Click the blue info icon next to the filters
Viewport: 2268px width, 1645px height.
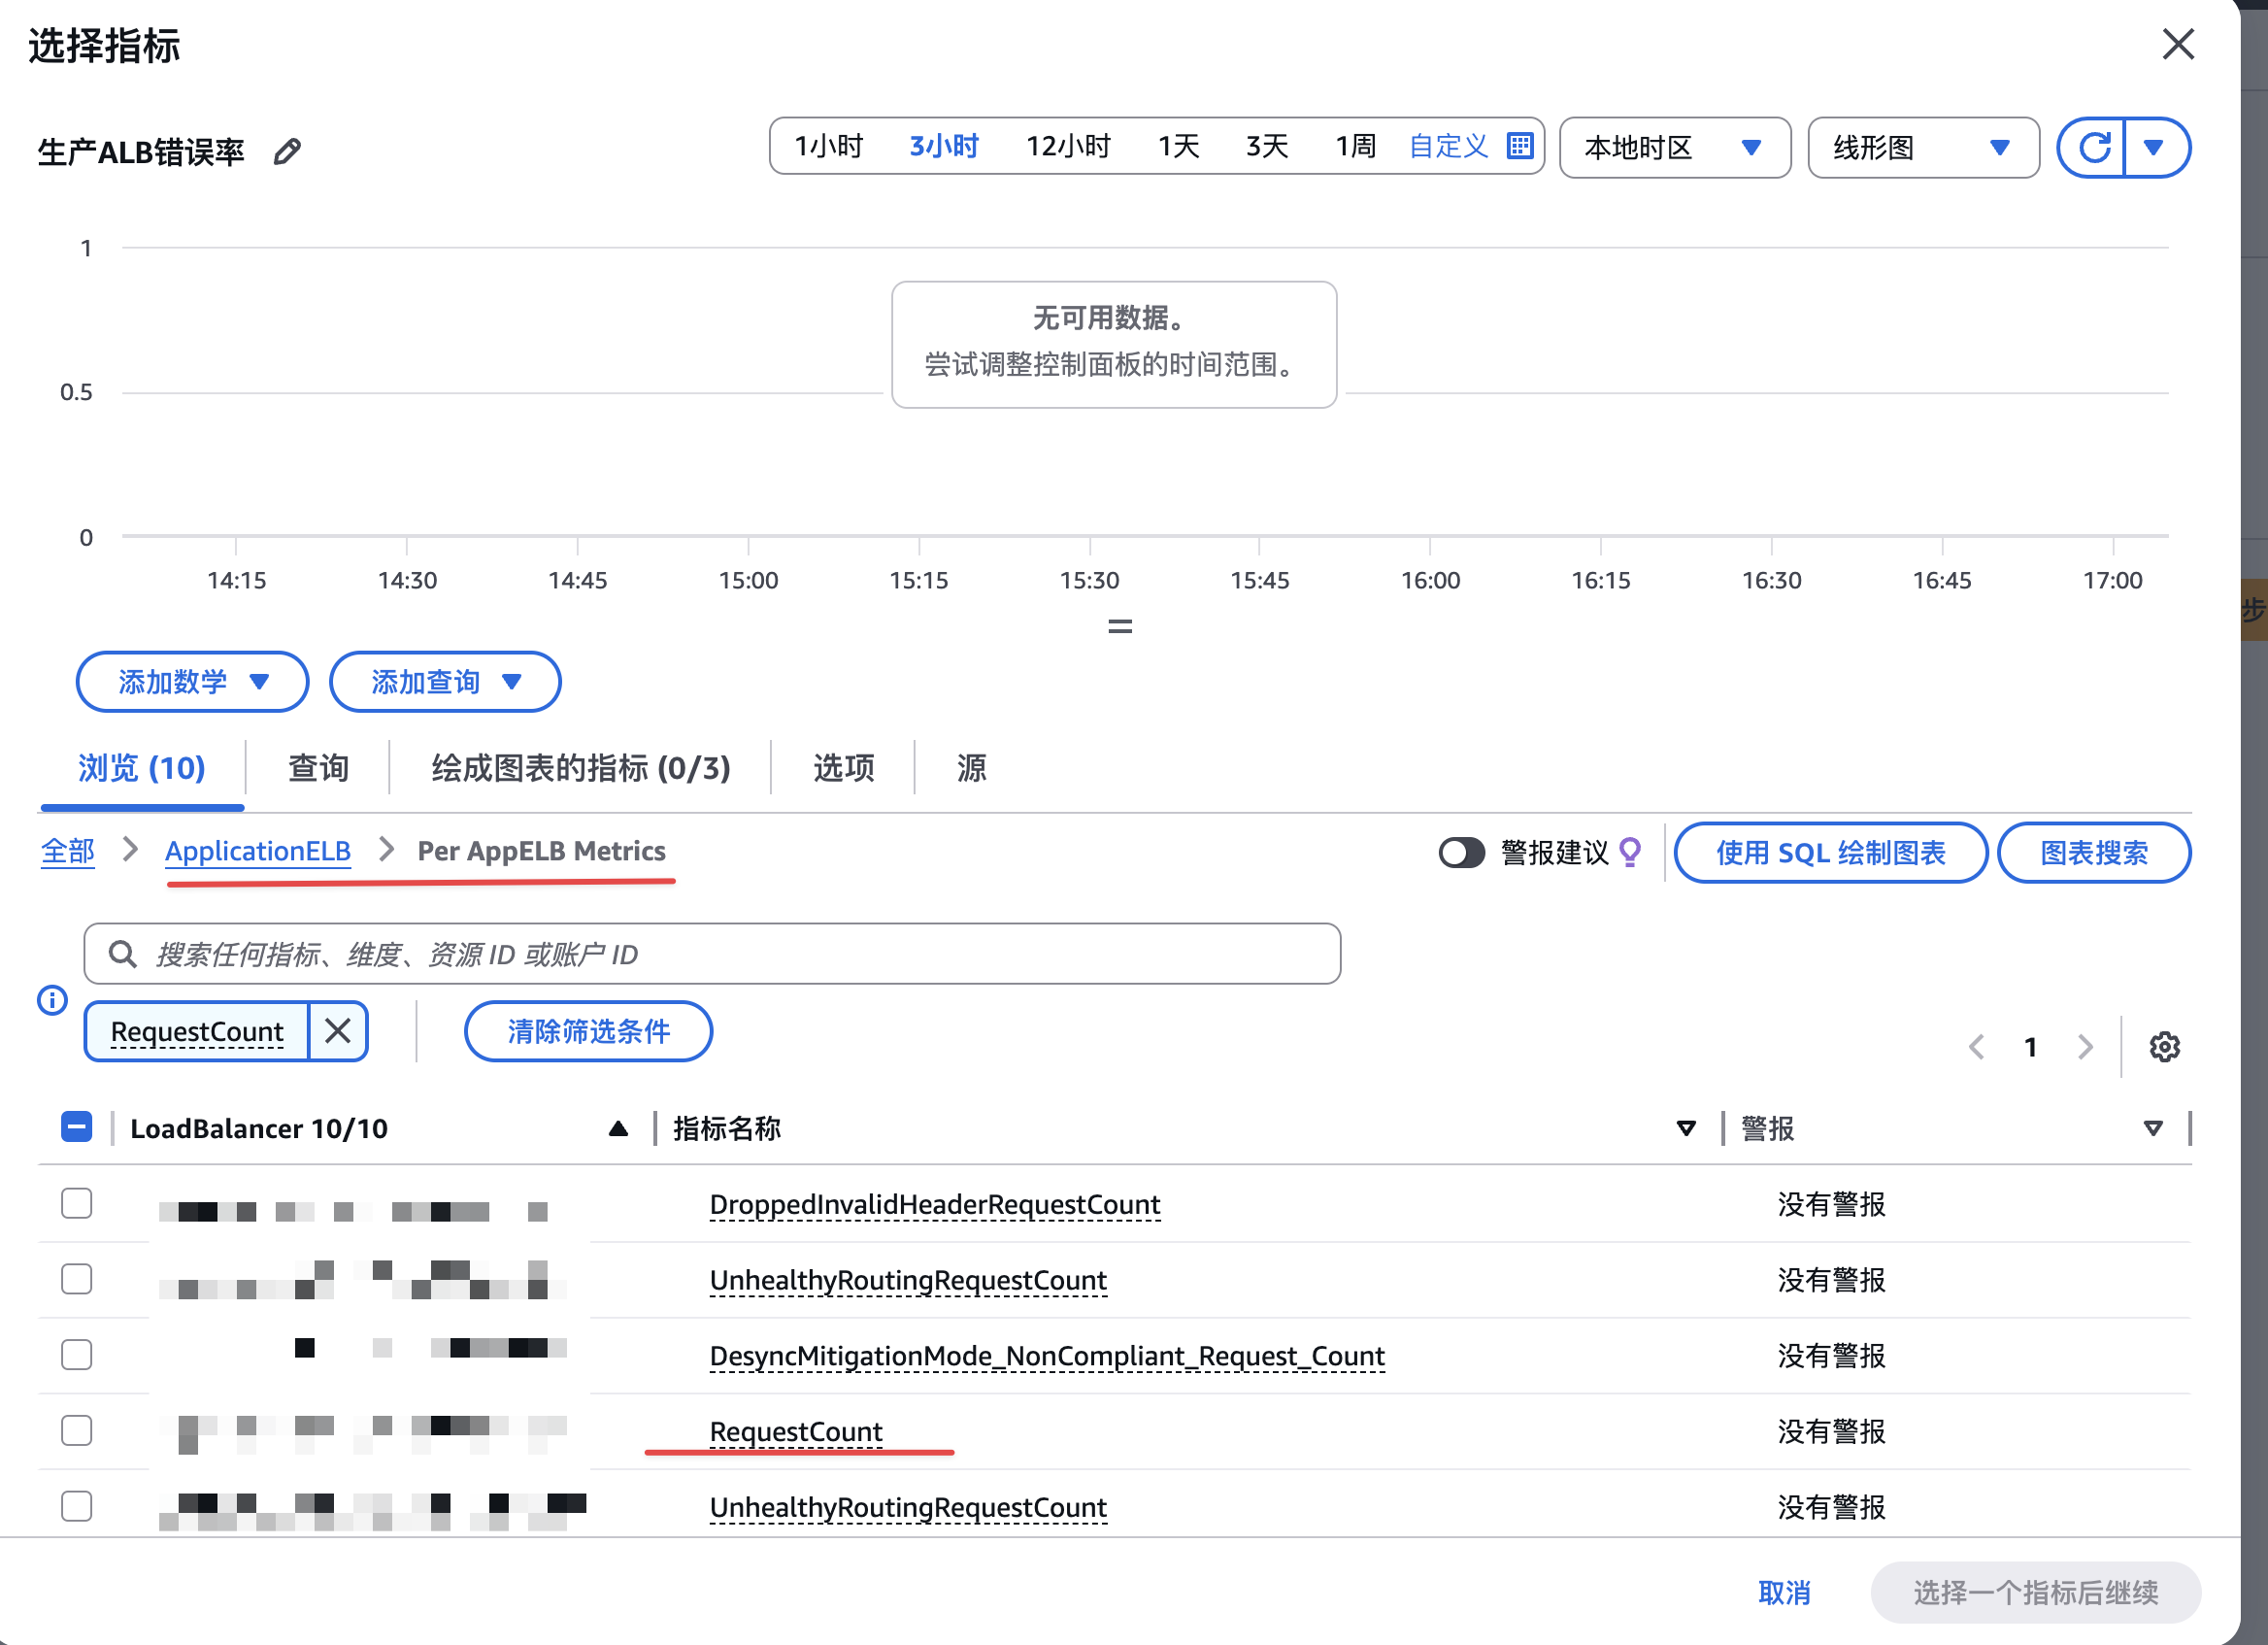click(x=52, y=1000)
